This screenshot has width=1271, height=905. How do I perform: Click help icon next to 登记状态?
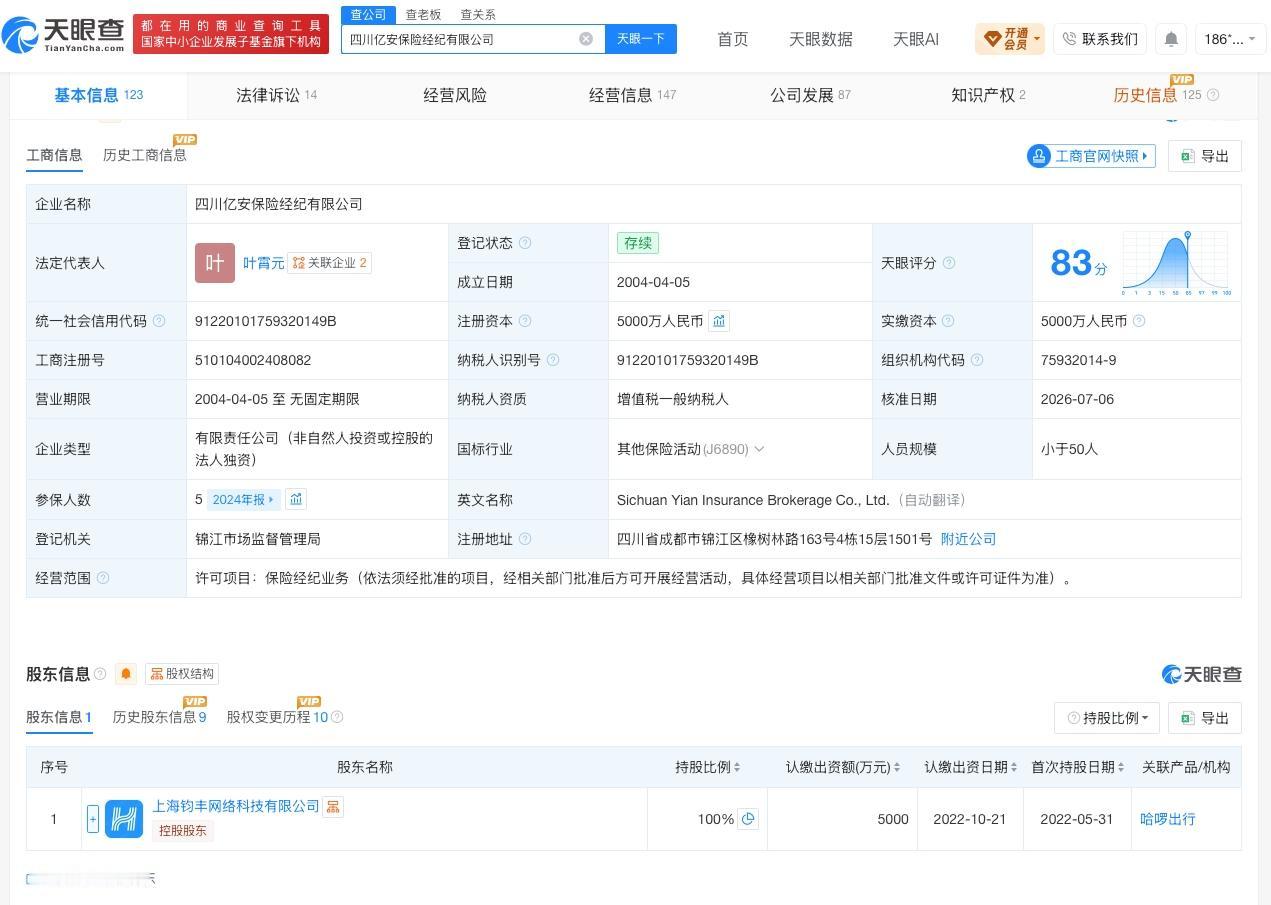525,243
